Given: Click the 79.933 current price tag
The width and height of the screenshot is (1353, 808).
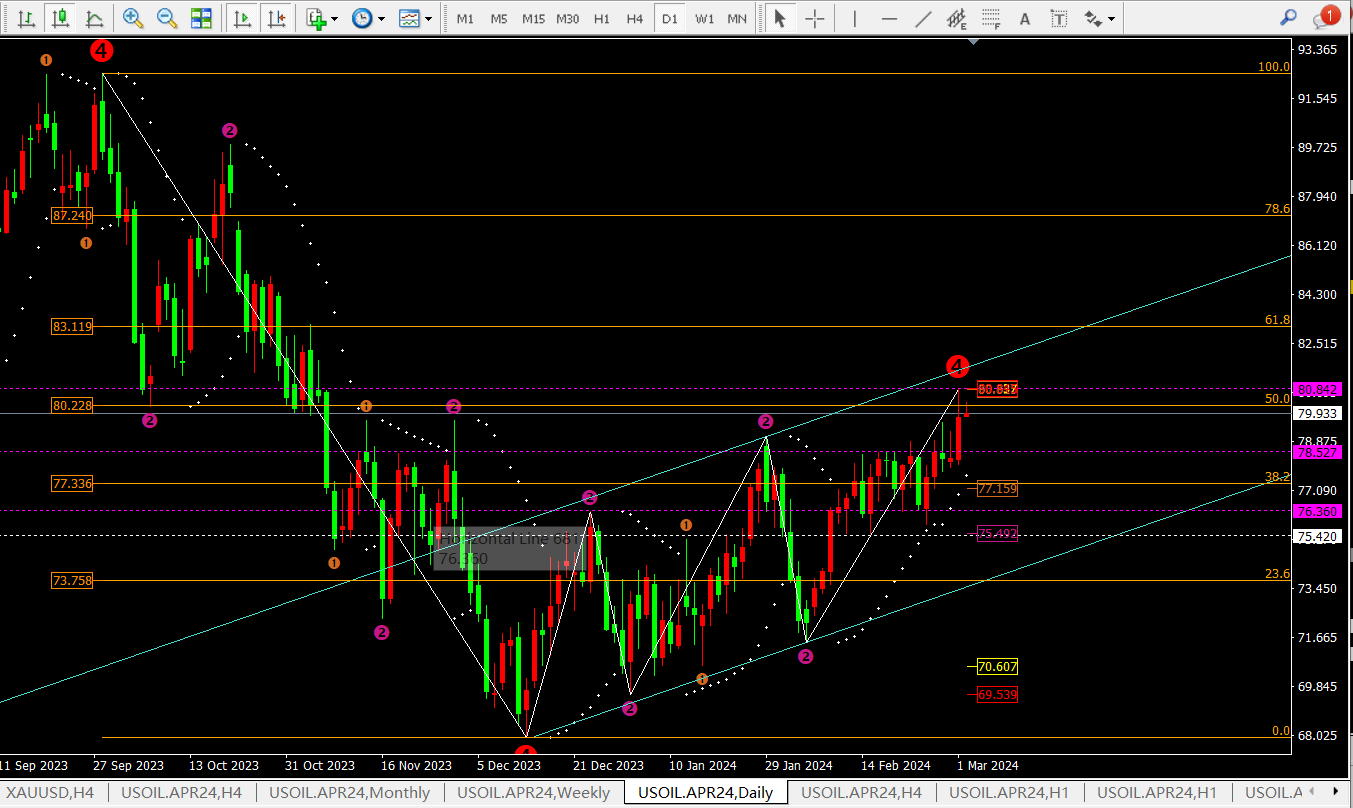Looking at the screenshot, I should [1316, 413].
